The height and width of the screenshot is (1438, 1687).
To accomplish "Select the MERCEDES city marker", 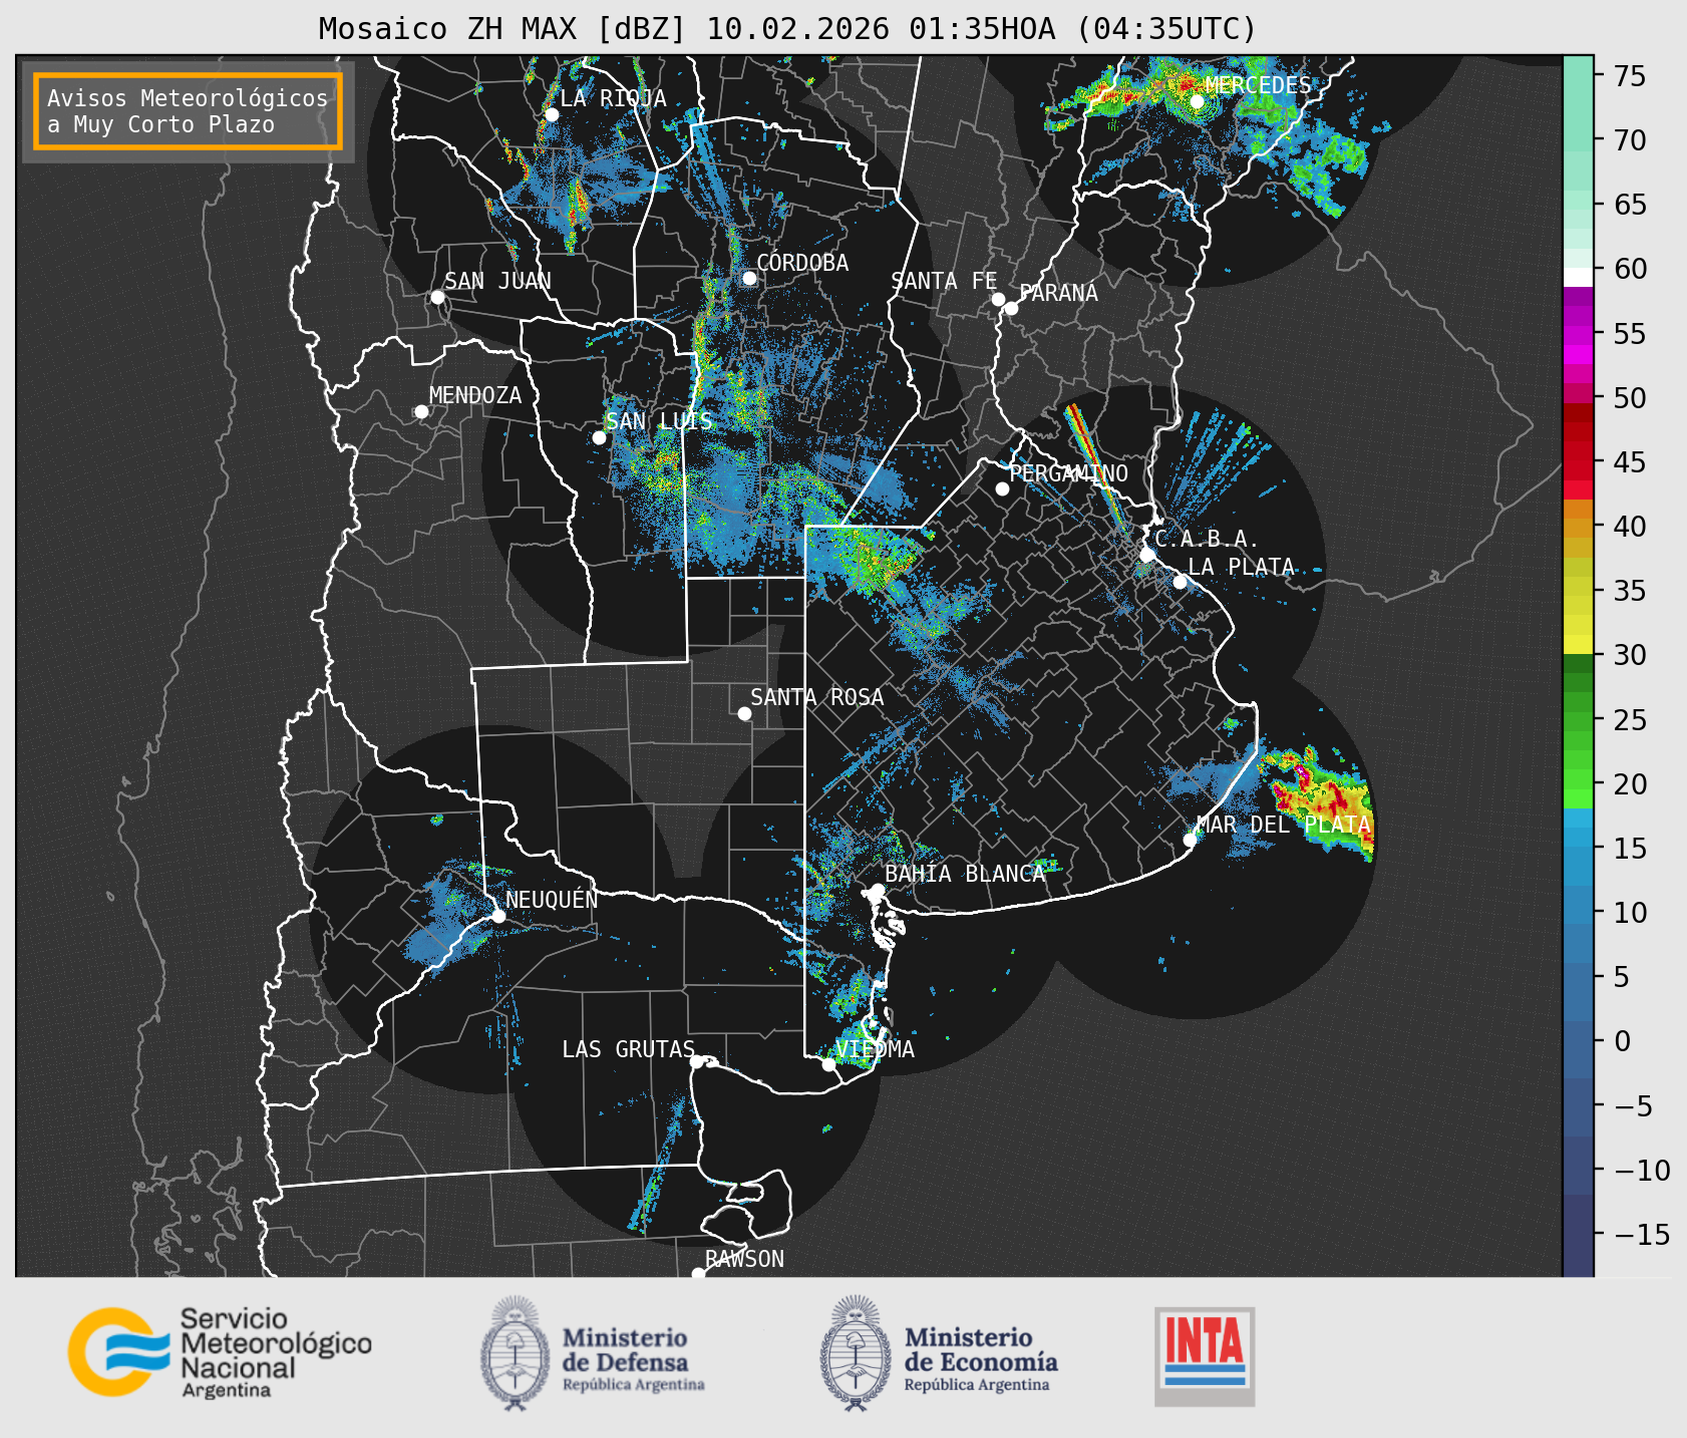I will (x=1197, y=101).
